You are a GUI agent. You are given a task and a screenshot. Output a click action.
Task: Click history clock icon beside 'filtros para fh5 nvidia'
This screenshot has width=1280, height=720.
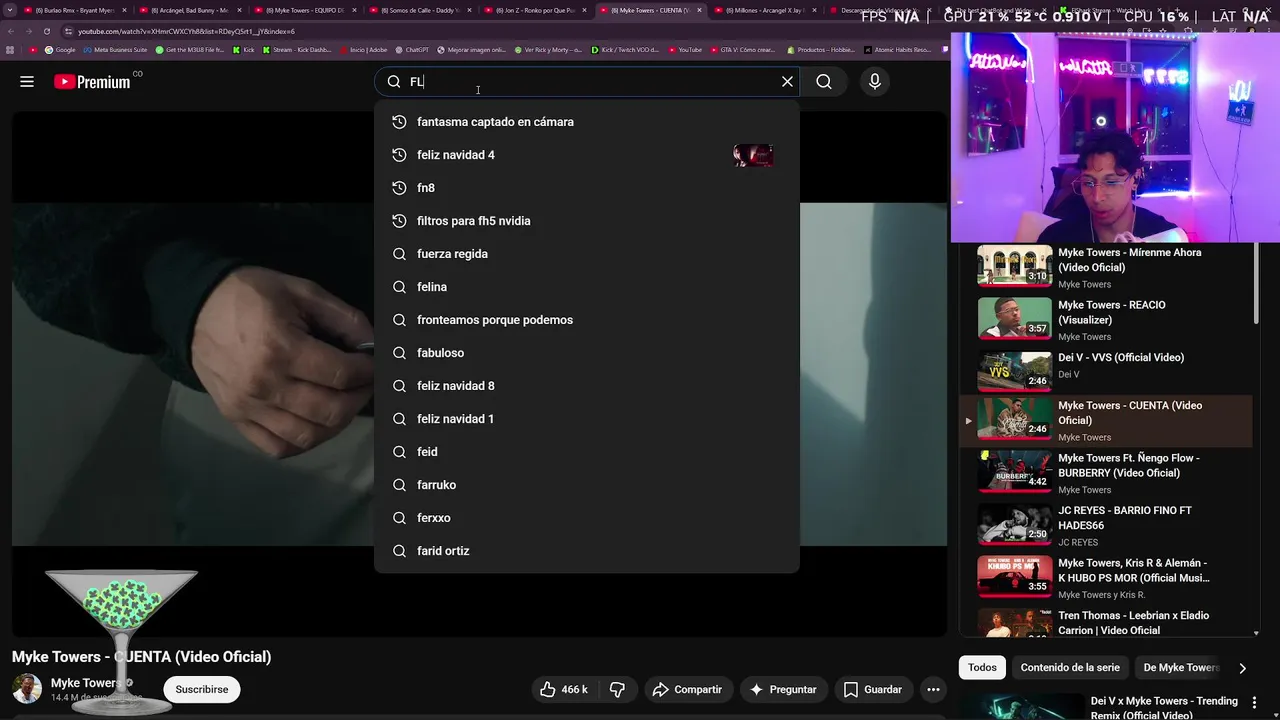pyautogui.click(x=399, y=221)
